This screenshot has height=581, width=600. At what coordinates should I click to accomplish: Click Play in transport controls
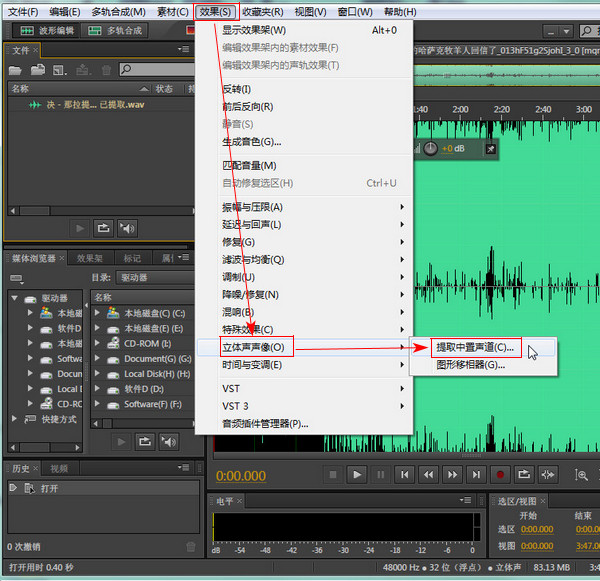pos(357,475)
